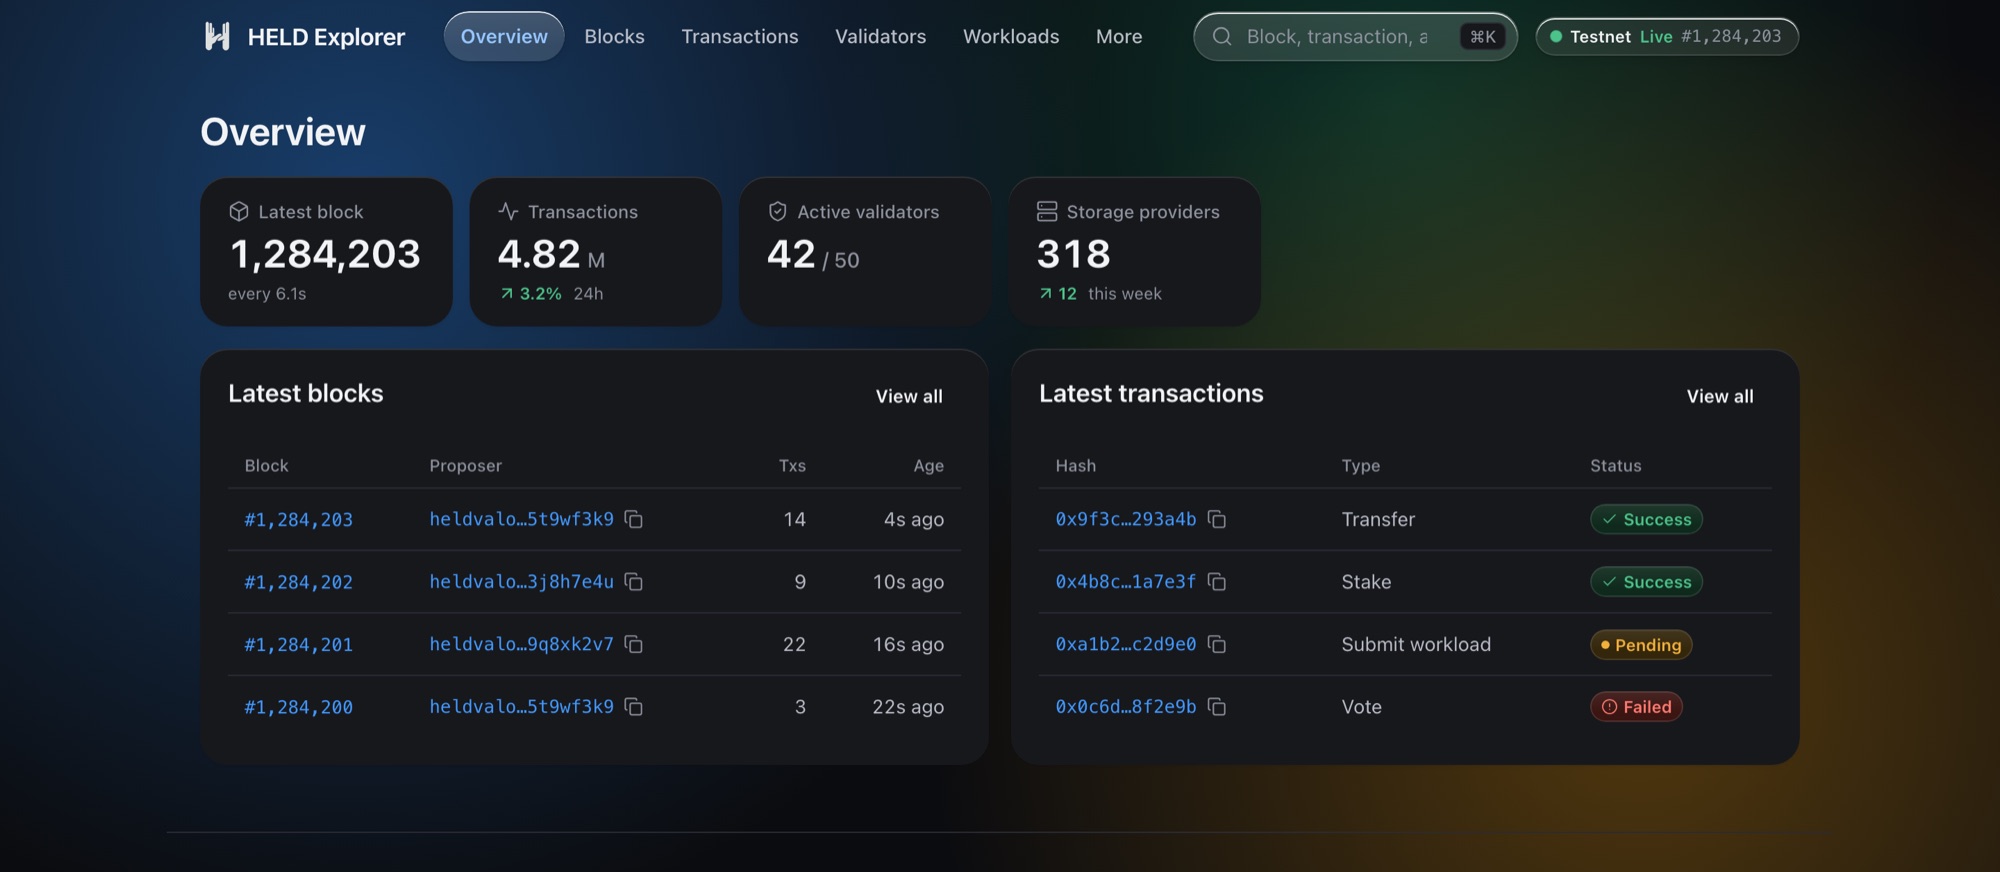Go to the Blocks tab
2000x872 pixels.
click(614, 37)
